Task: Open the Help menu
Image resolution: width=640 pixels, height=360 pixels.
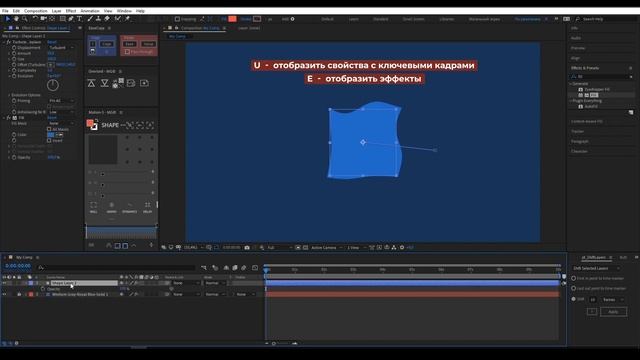Action: coord(140,11)
